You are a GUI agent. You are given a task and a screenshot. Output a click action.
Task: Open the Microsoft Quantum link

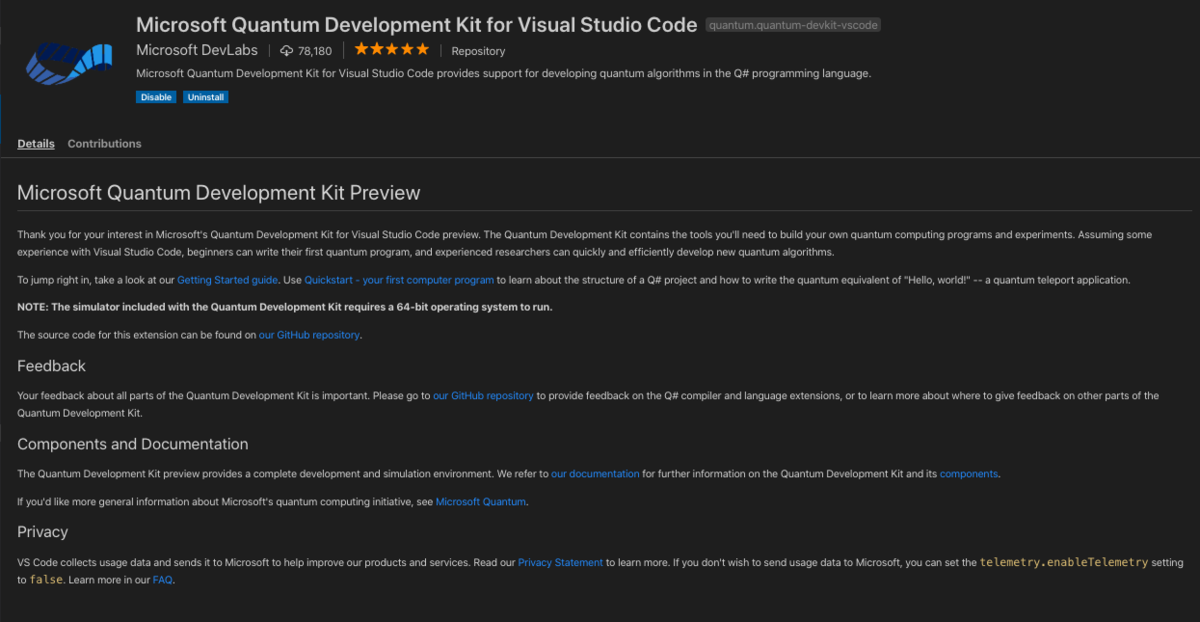481,502
